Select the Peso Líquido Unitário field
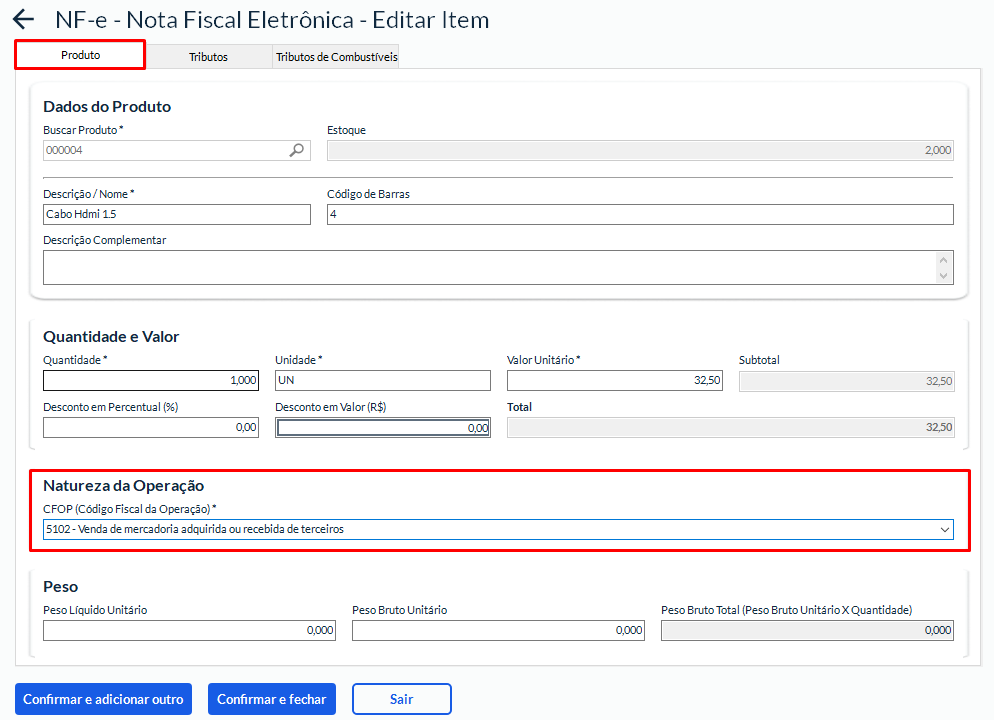994x720 pixels. click(x=189, y=630)
